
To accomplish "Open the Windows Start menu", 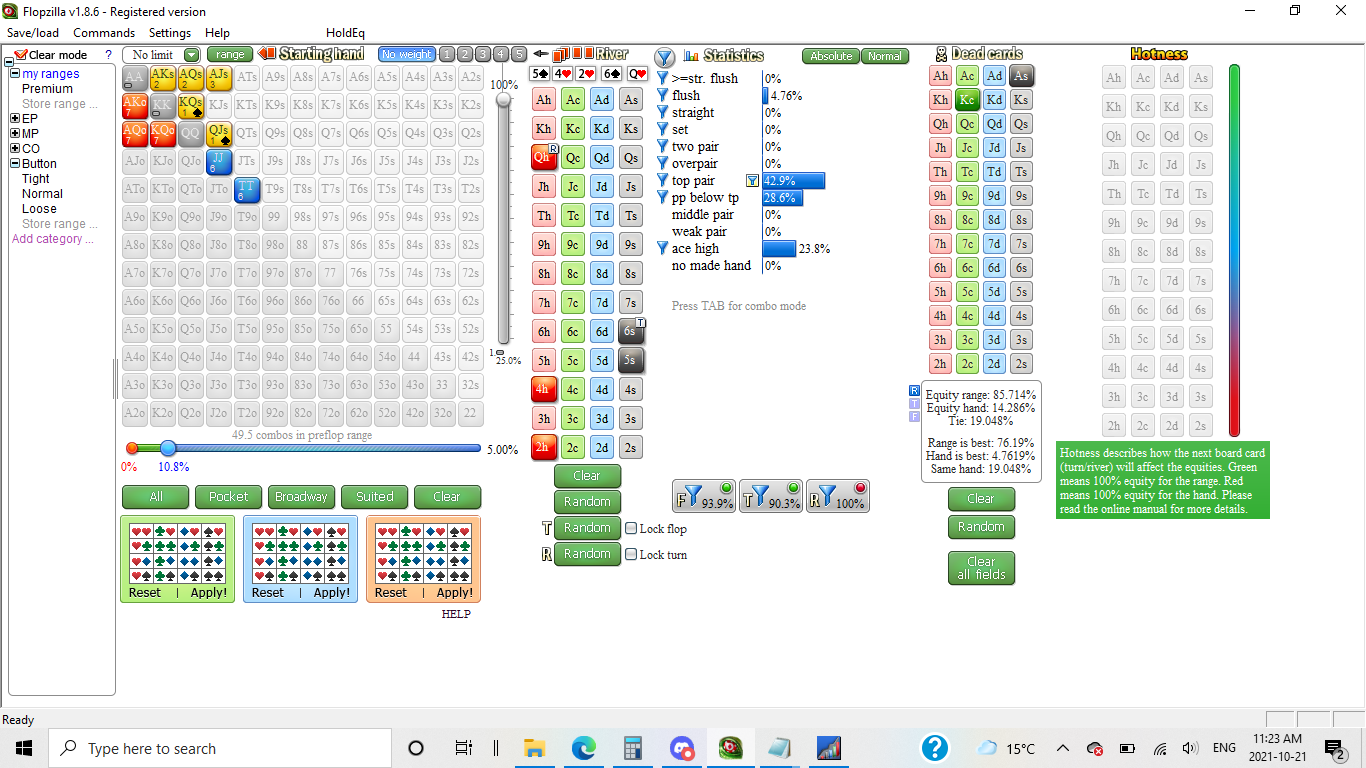I will coord(24,747).
